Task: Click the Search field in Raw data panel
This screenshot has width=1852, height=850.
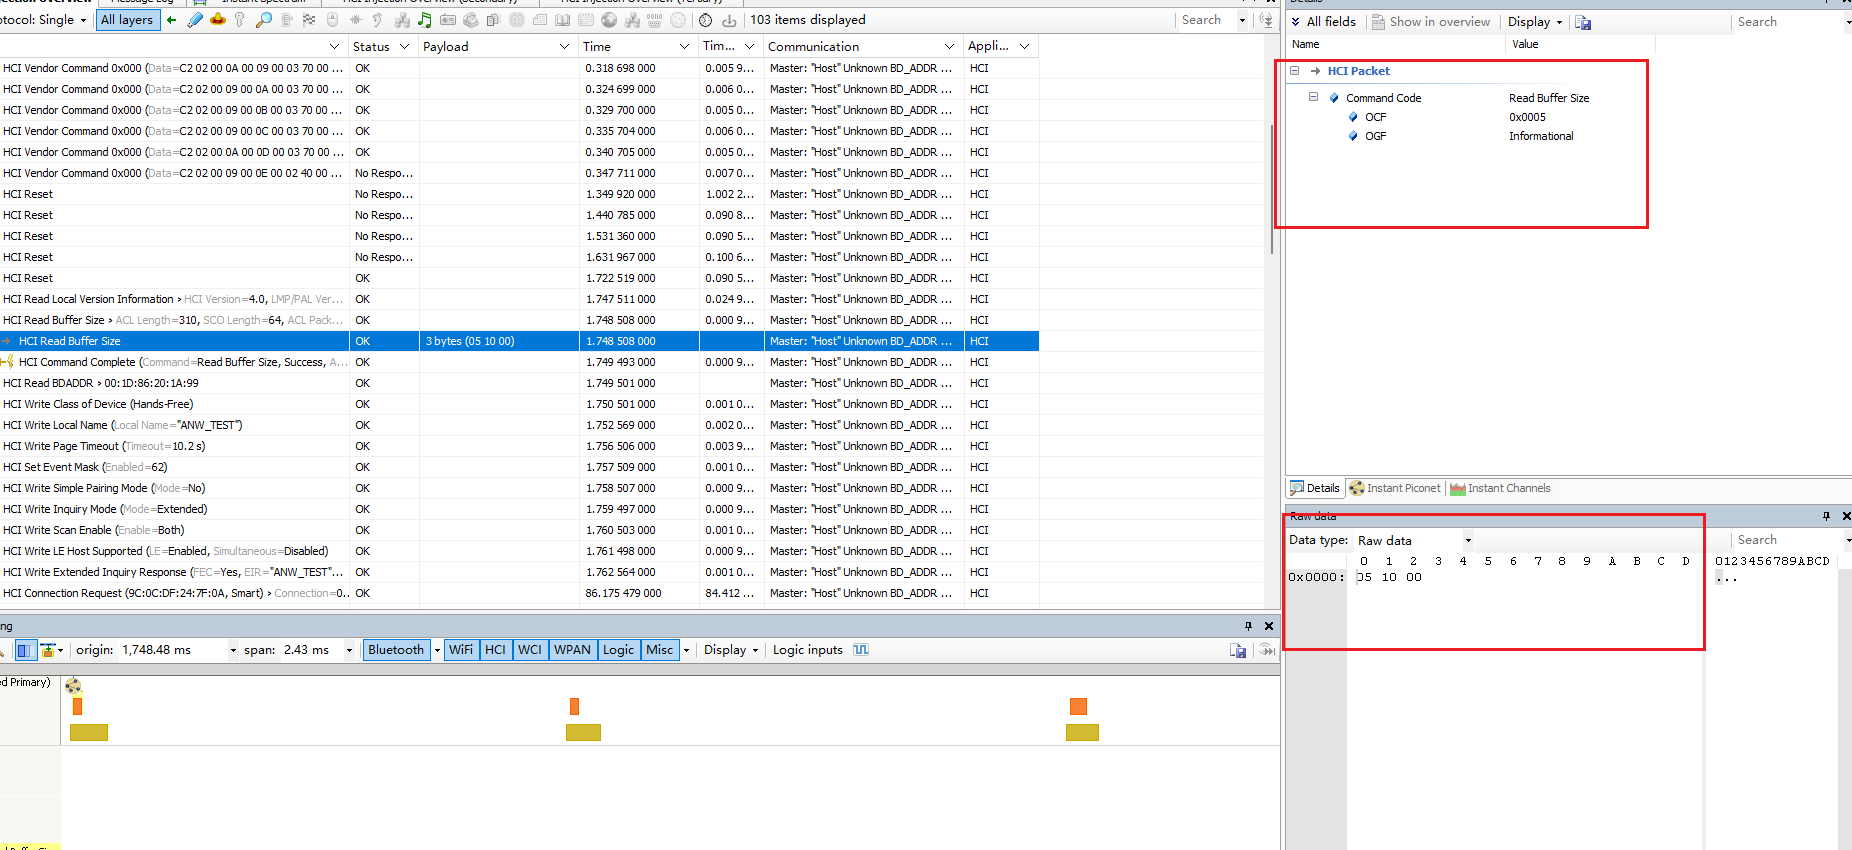Action: point(1790,540)
